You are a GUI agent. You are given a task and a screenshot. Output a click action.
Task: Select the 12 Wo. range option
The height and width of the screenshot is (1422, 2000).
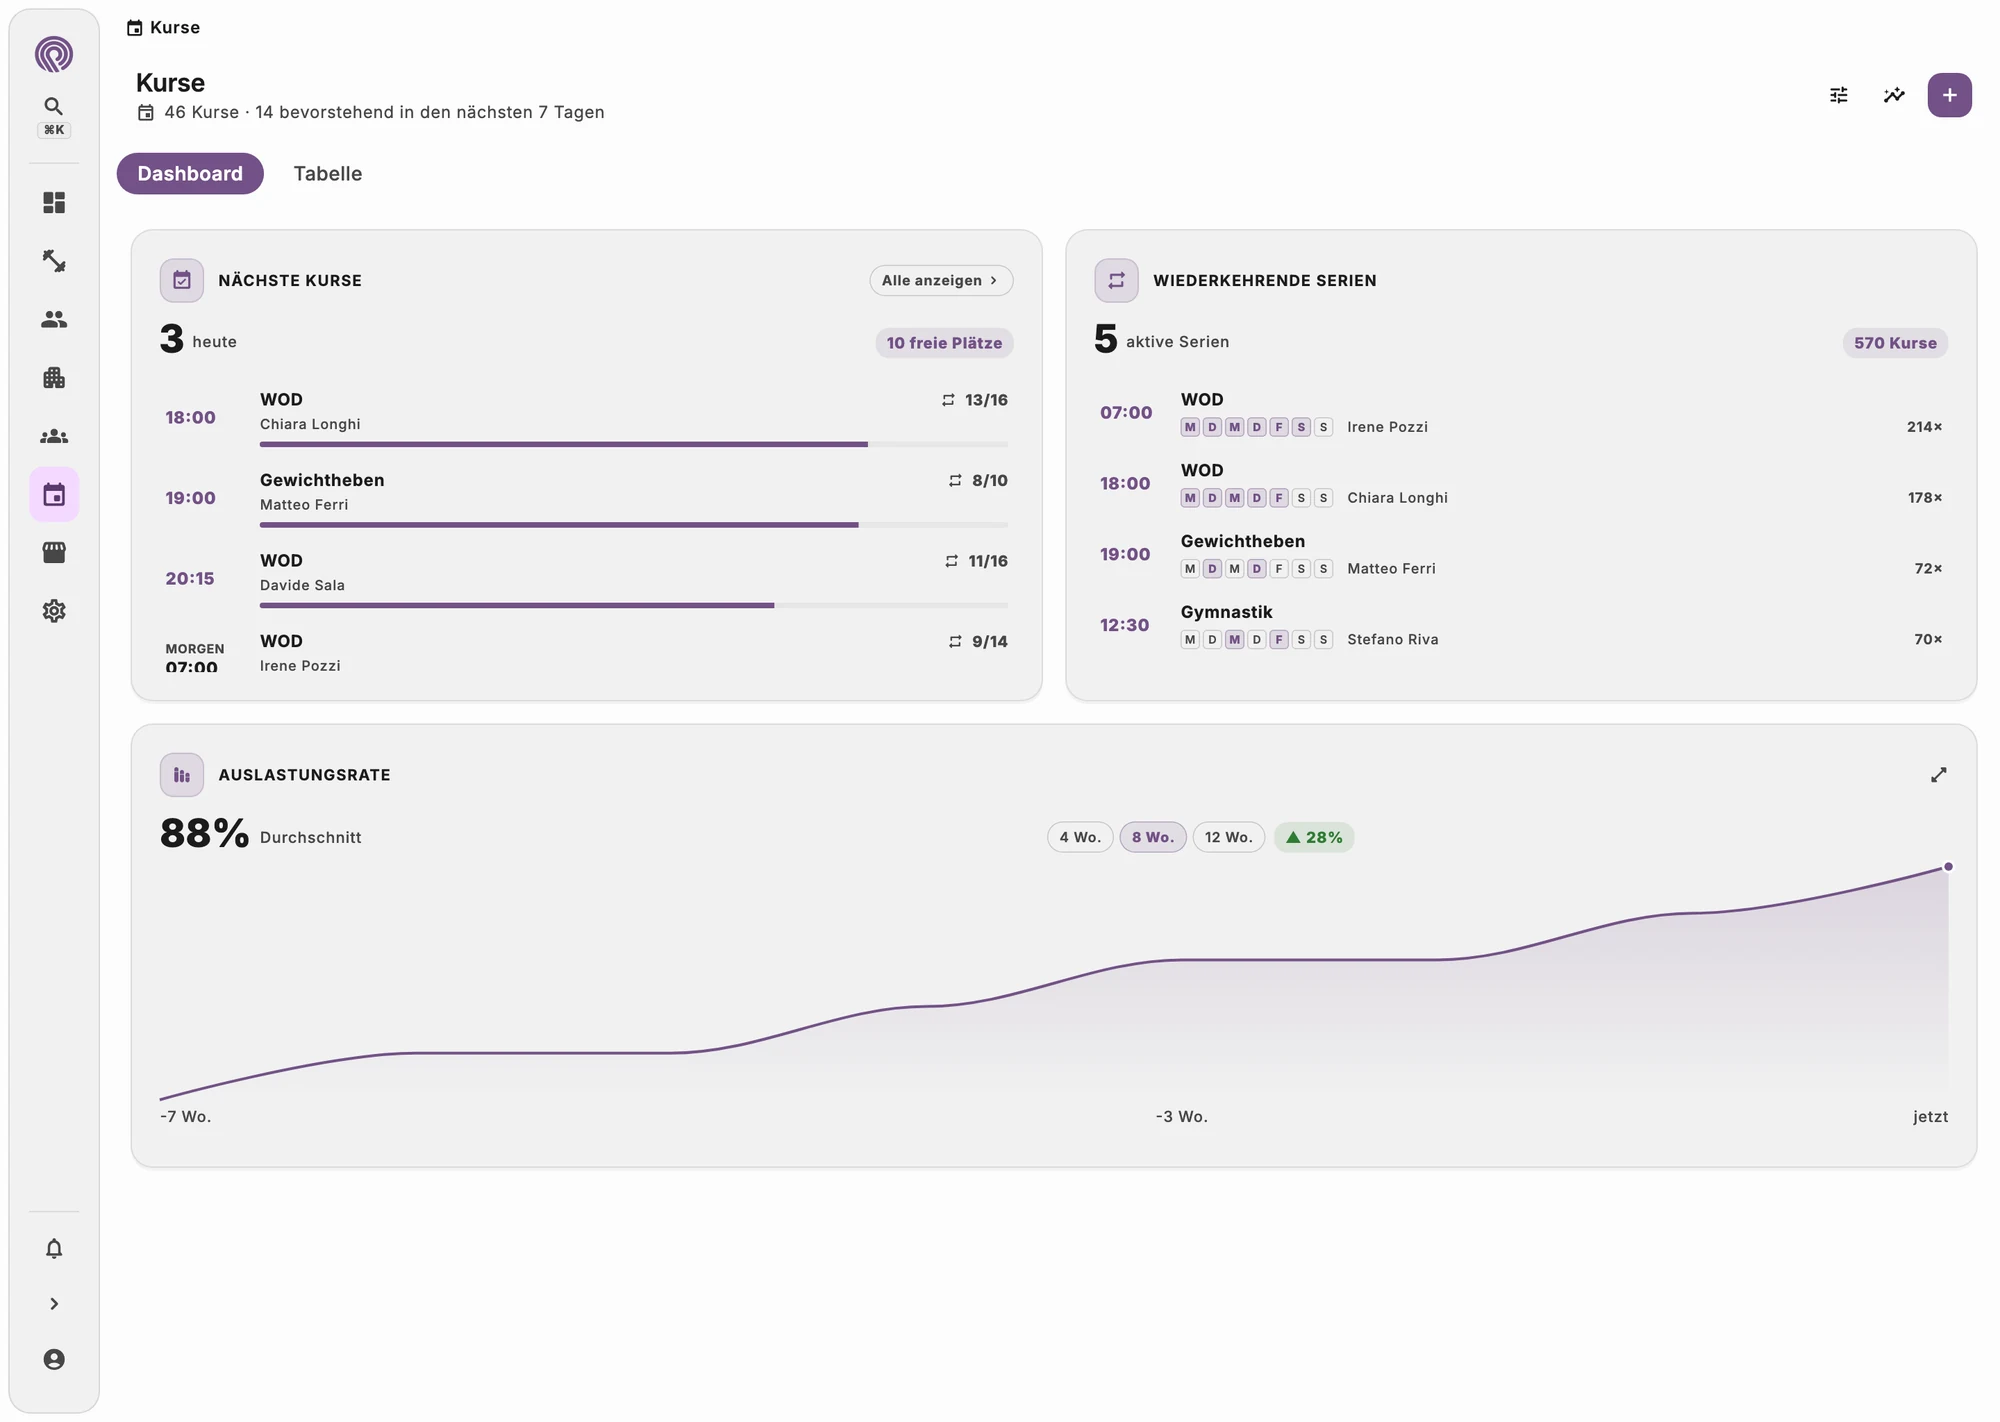pyautogui.click(x=1229, y=837)
